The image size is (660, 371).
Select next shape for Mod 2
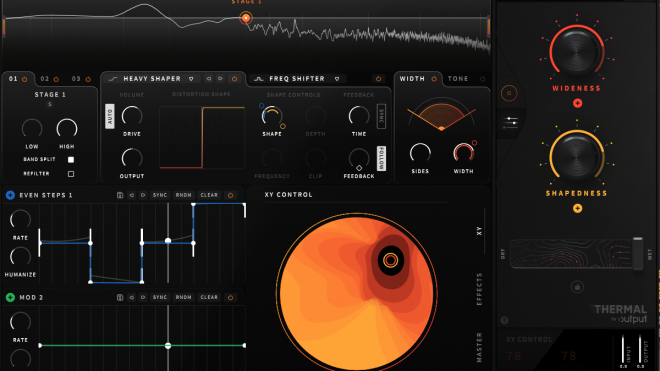point(143,297)
